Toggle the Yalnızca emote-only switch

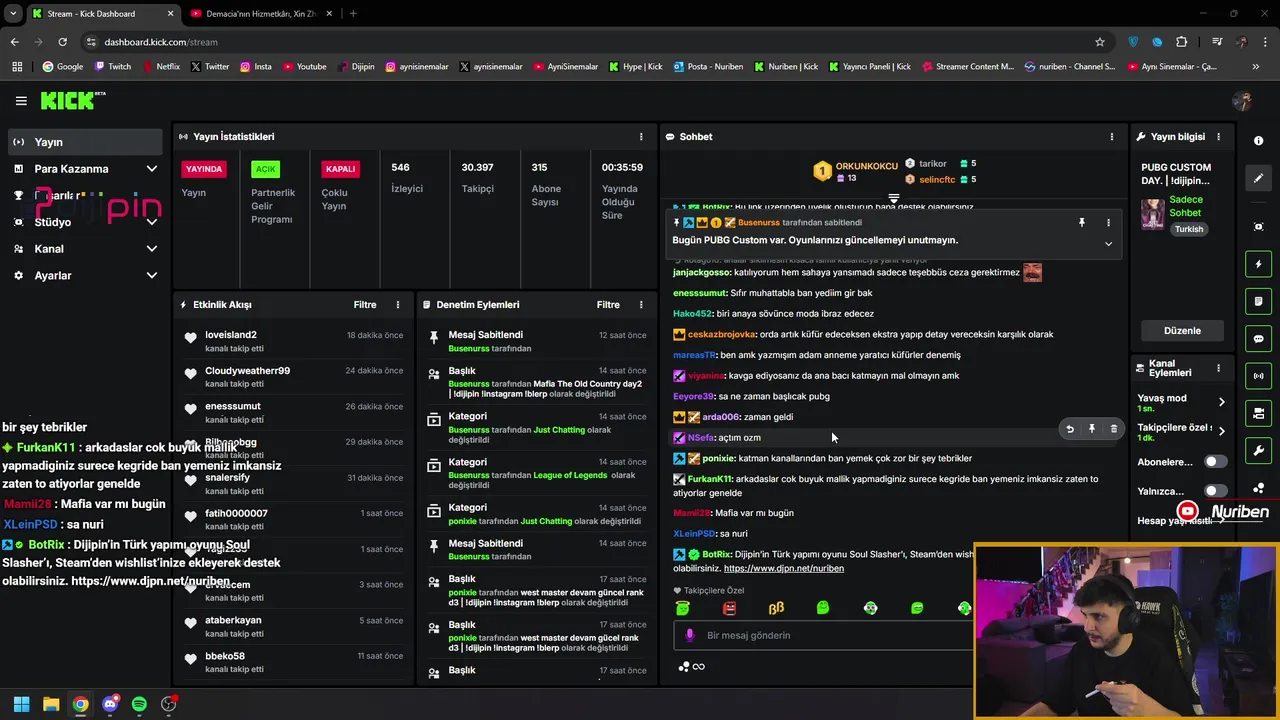(1215, 491)
